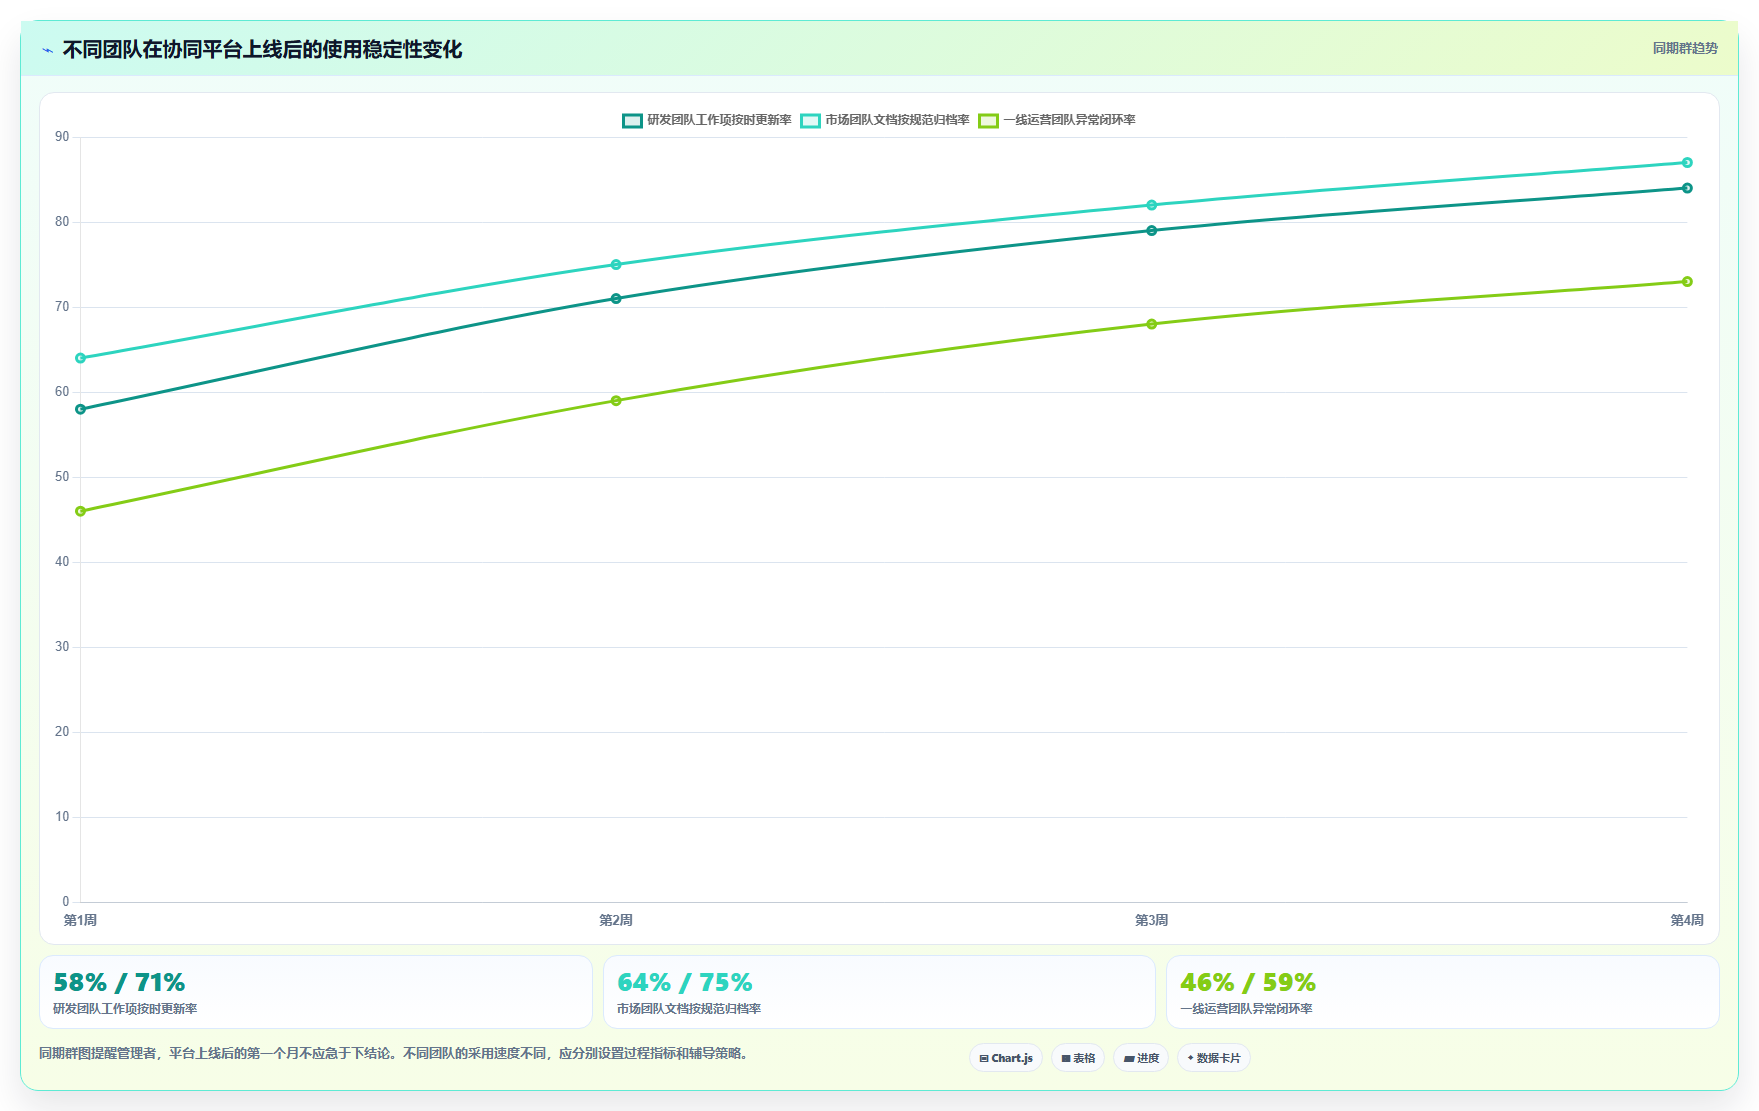Click the cyan legend box for 市场团队
1759x1111 pixels.
pos(810,120)
